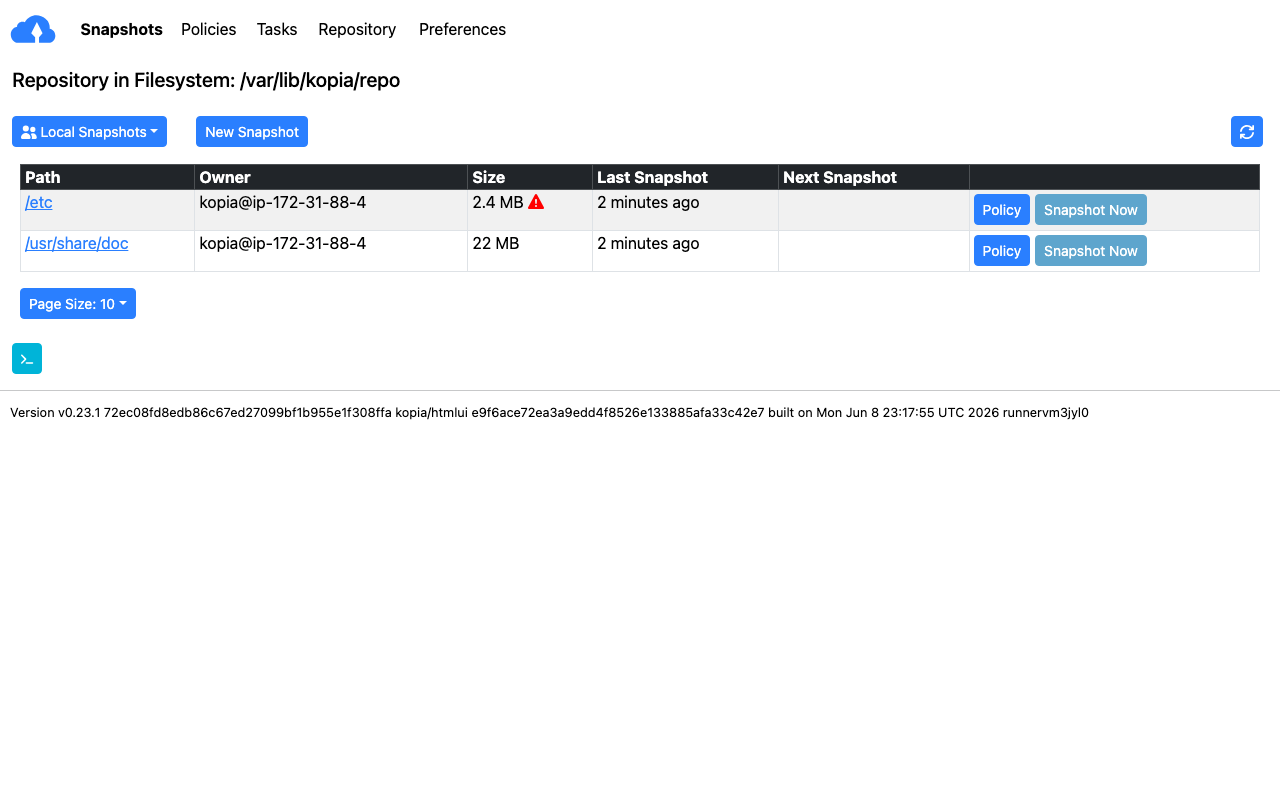Click Snapshot Now for /etc
1280x800 pixels.
click(1091, 210)
